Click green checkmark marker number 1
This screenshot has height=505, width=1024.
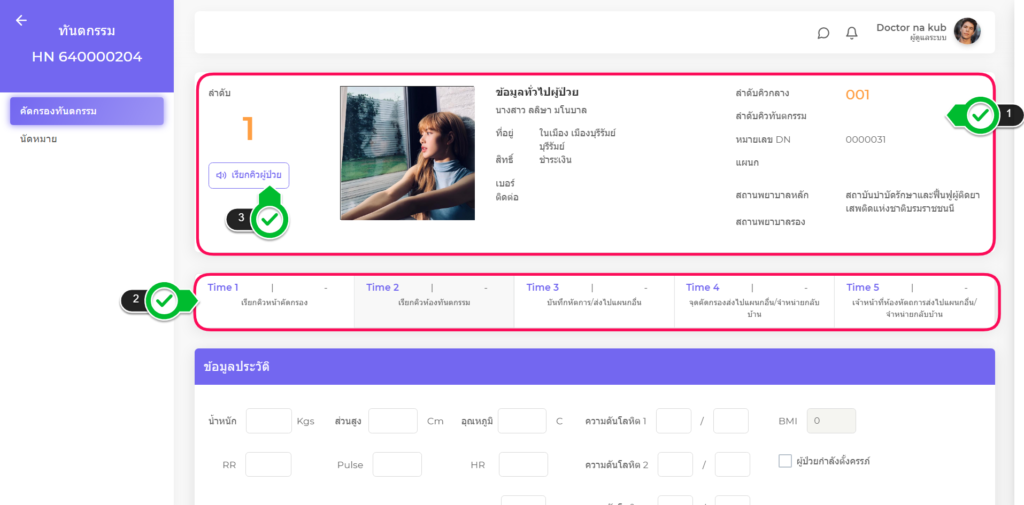pyautogui.click(x=981, y=116)
